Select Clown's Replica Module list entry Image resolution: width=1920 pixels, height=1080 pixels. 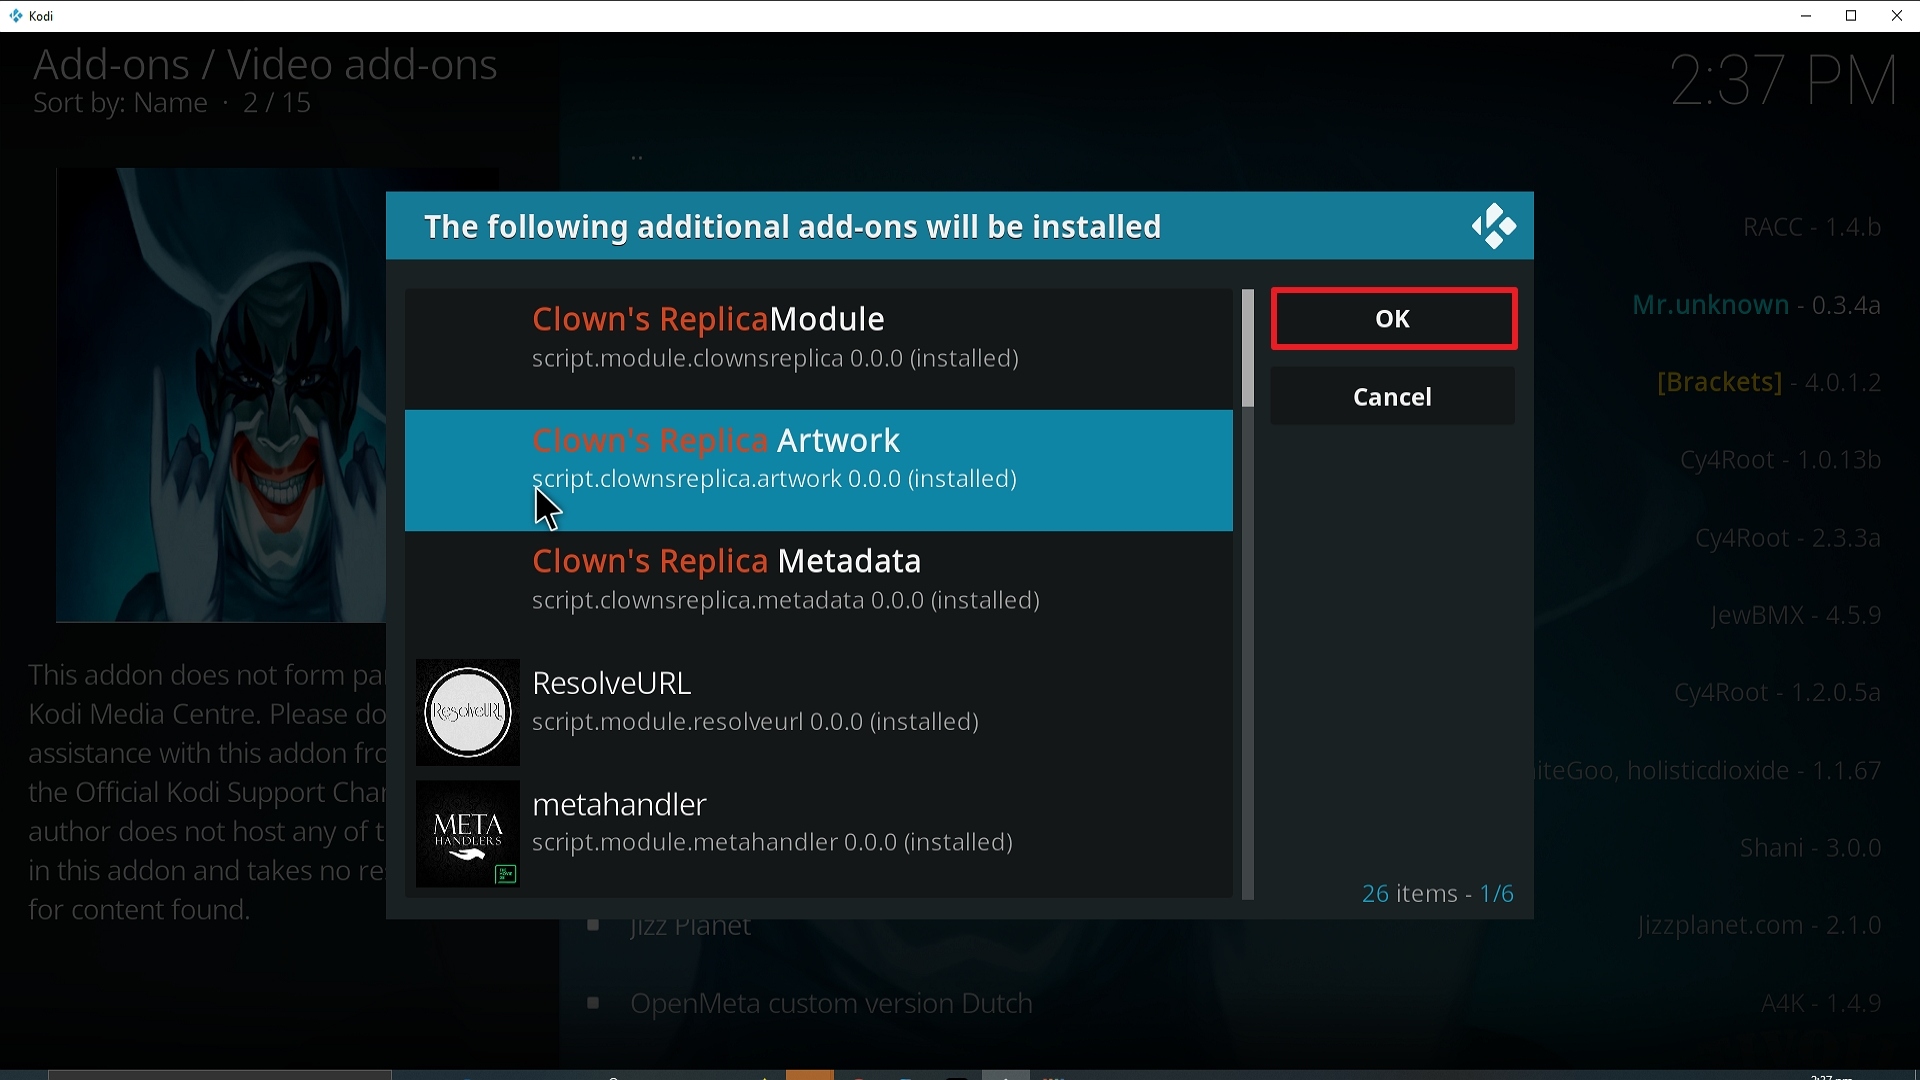pos(819,349)
